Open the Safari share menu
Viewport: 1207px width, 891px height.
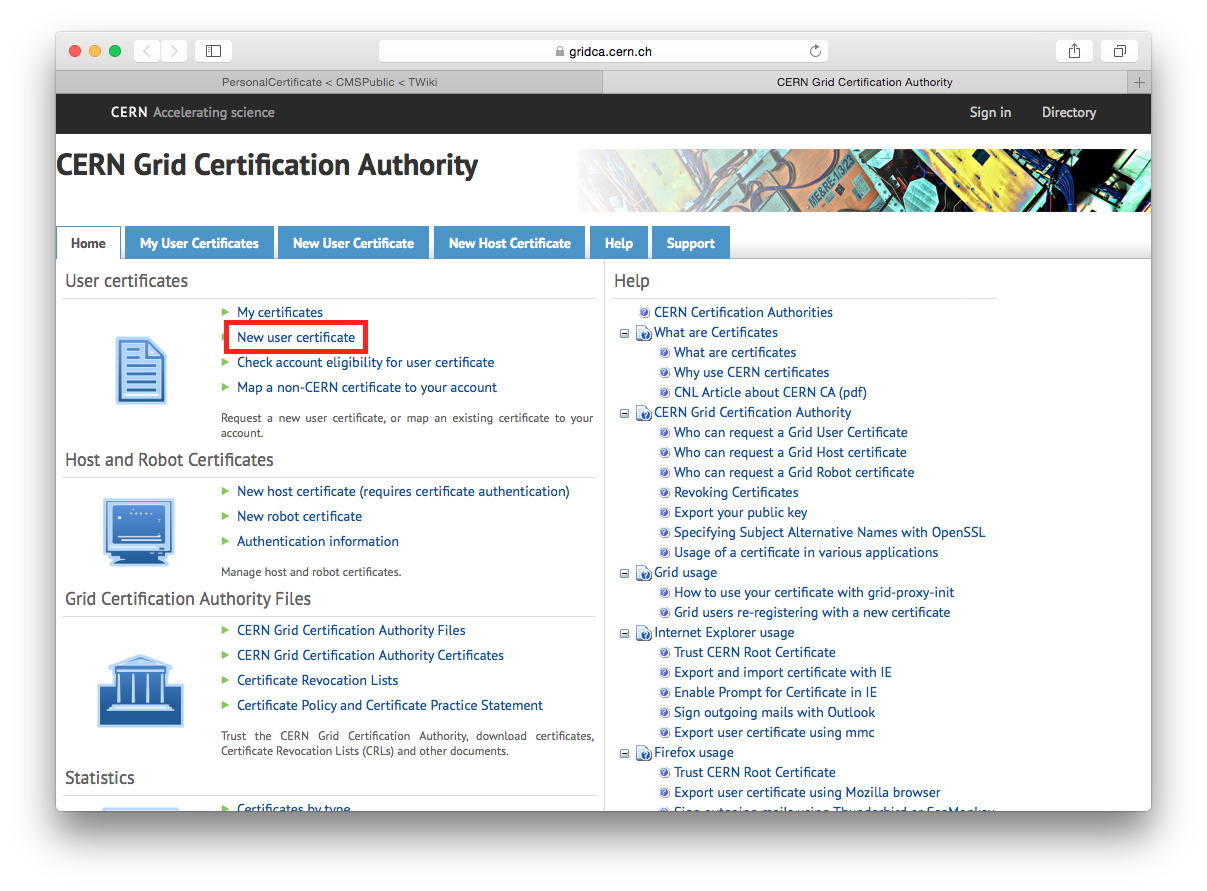point(1074,51)
